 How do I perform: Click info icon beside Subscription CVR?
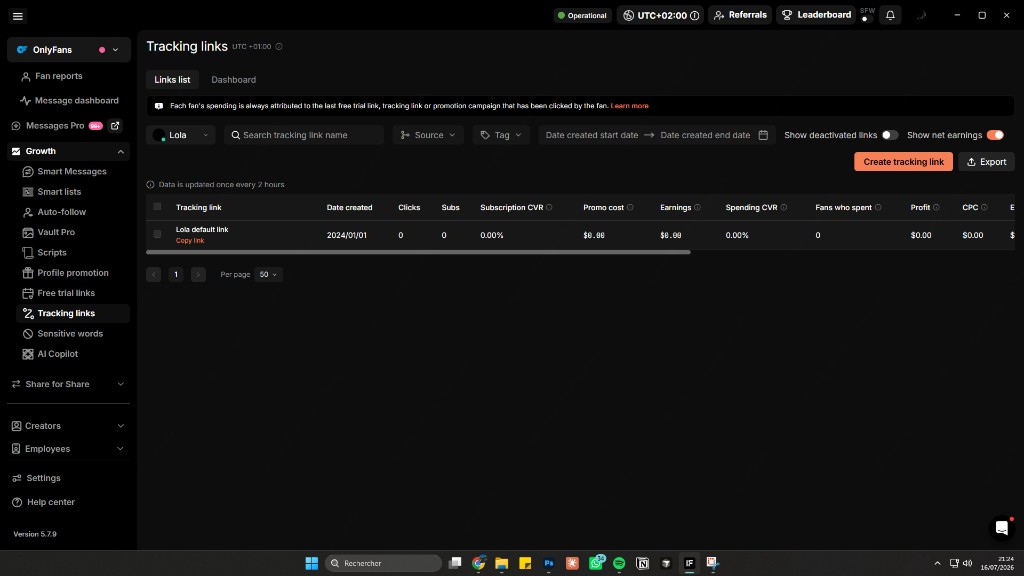coord(549,208)
